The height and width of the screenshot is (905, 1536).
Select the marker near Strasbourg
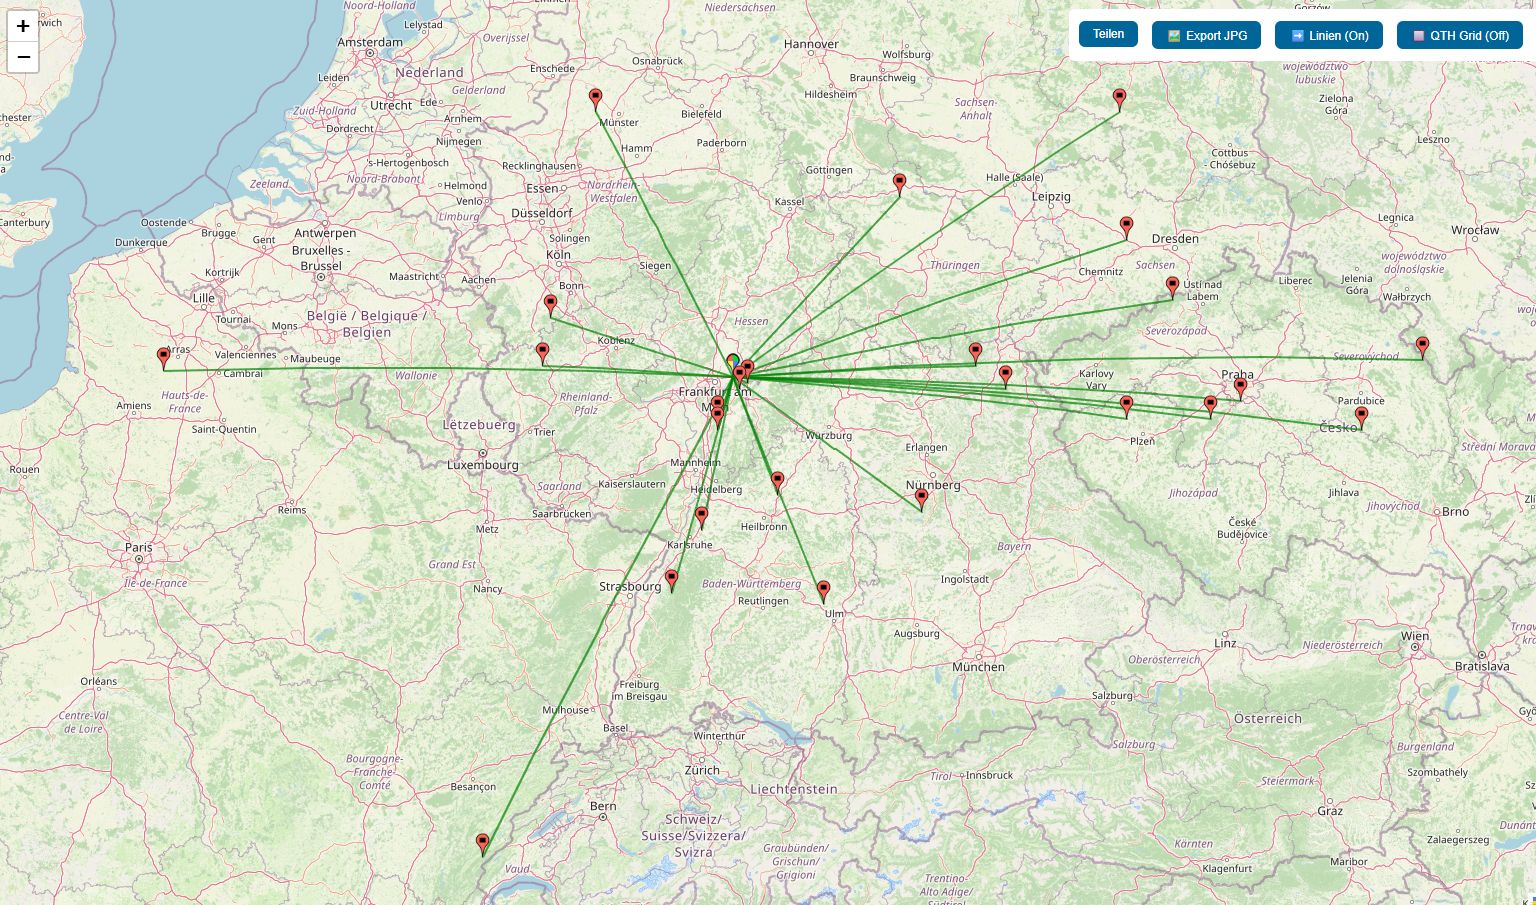(x=672, y=579)
